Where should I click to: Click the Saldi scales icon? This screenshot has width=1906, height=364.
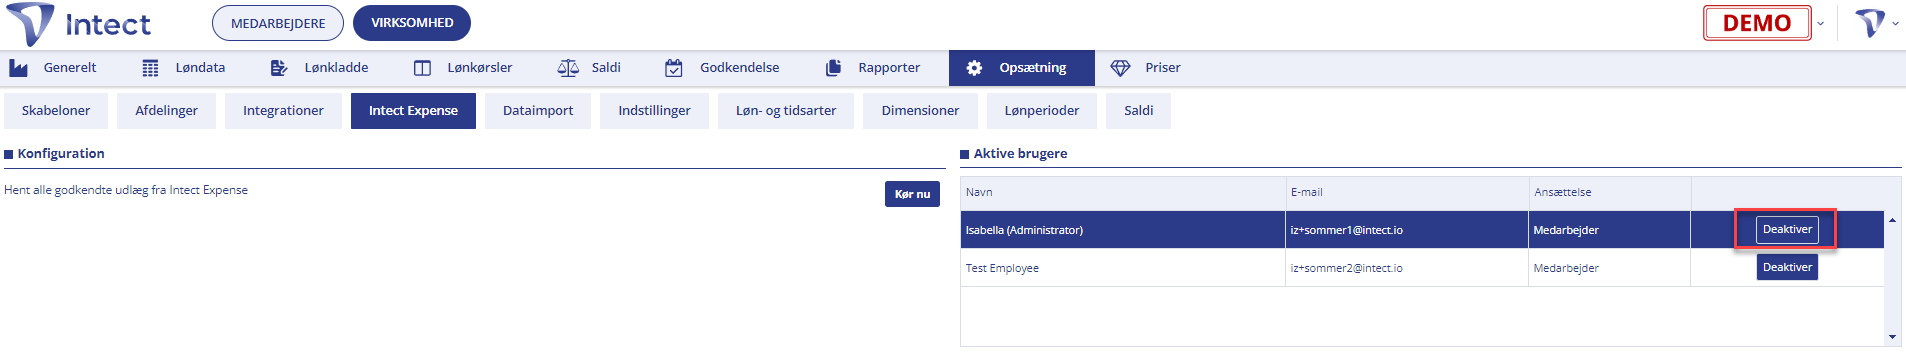(x=568, y=68)
